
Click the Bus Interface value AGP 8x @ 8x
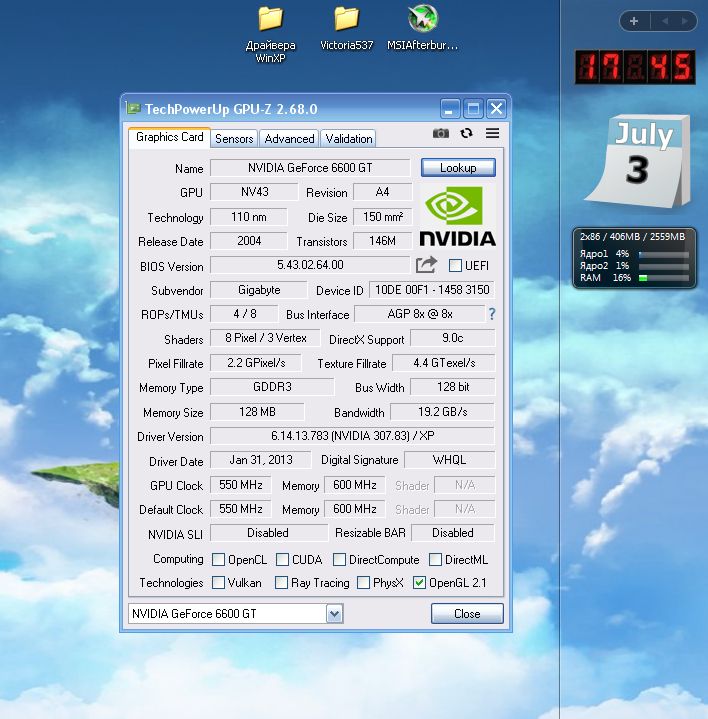click(x=420, y=314)
